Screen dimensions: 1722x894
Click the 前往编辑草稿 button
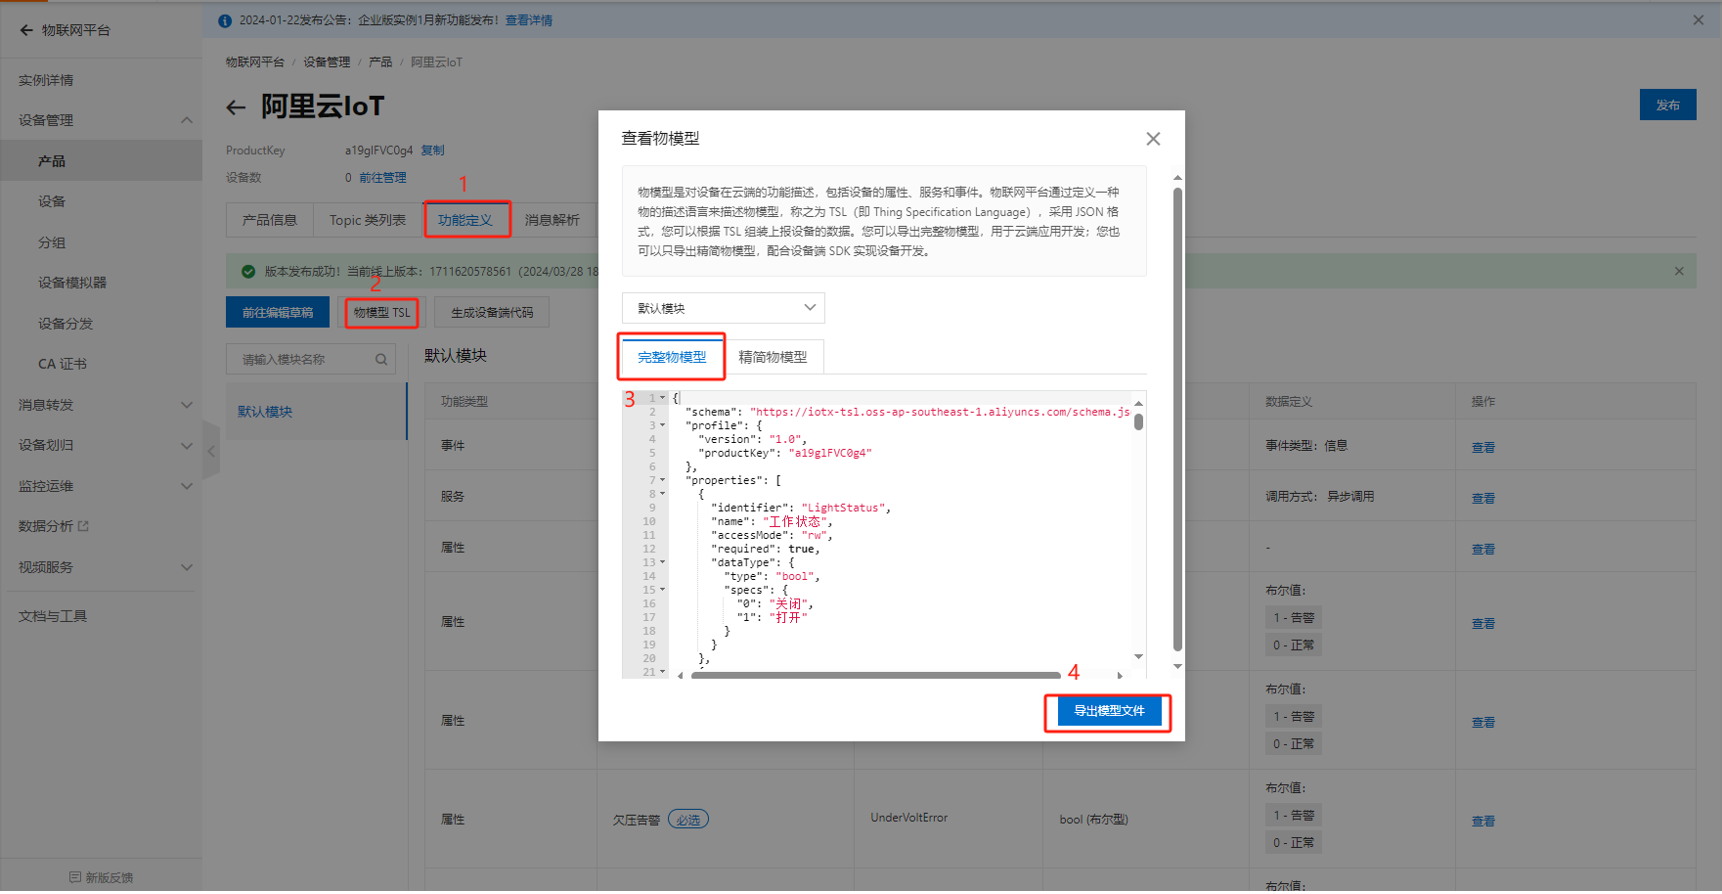tap(278, 313)
